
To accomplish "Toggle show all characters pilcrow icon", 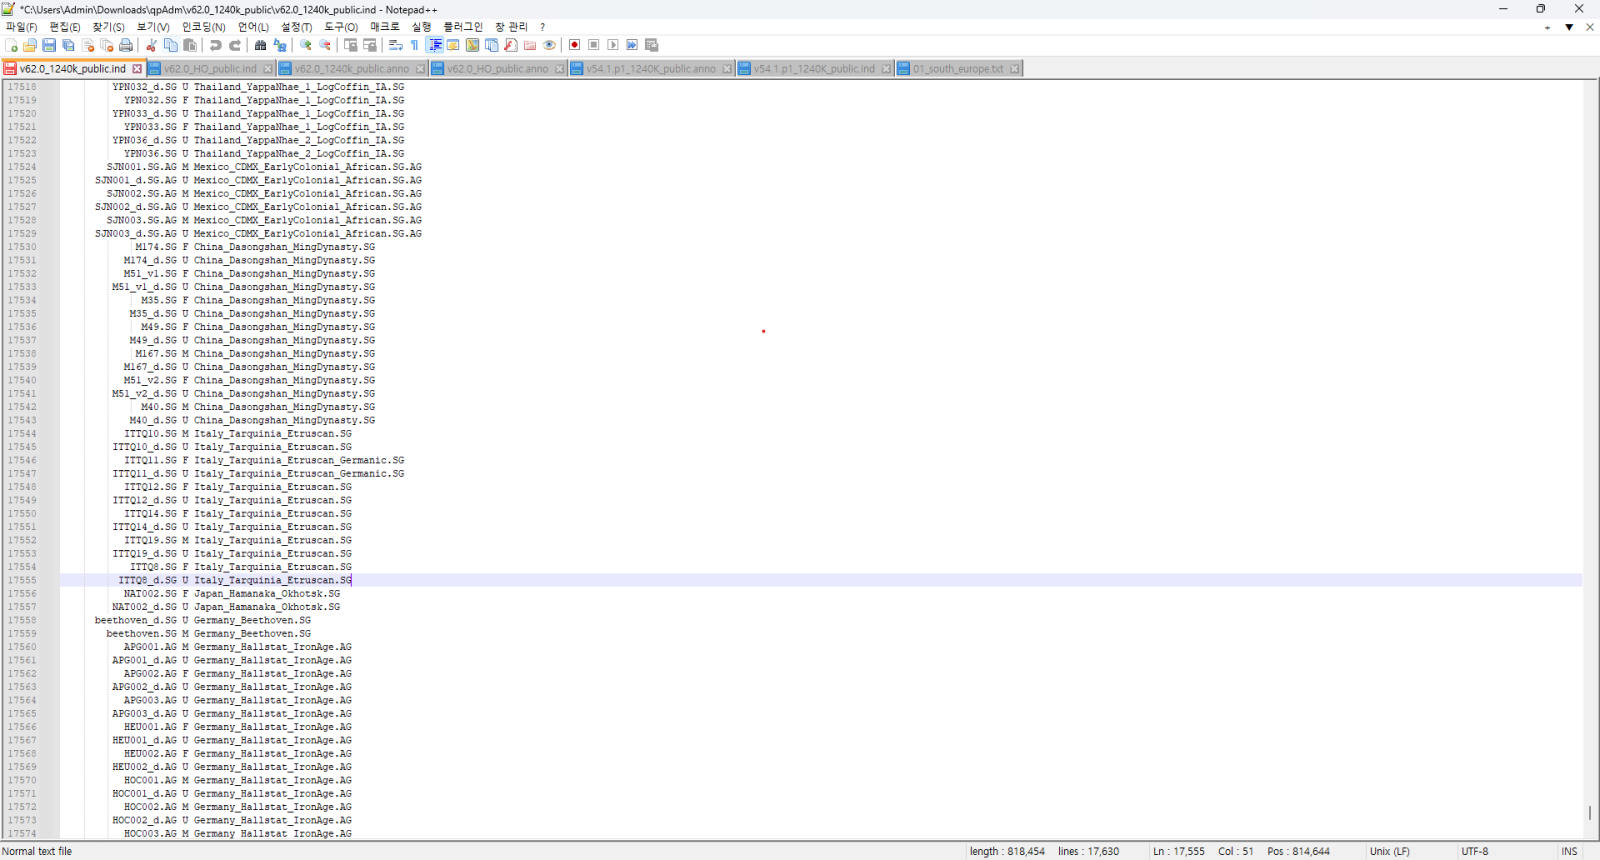I will (414, 45).
